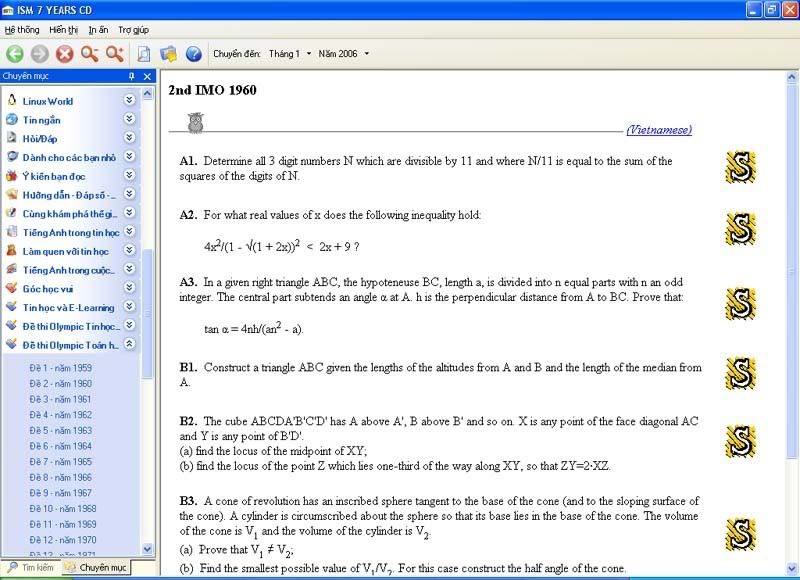This screenshot has width=800, height=580.
Task: Pin the Chuyên mục side panel
Action: [131, 77]
